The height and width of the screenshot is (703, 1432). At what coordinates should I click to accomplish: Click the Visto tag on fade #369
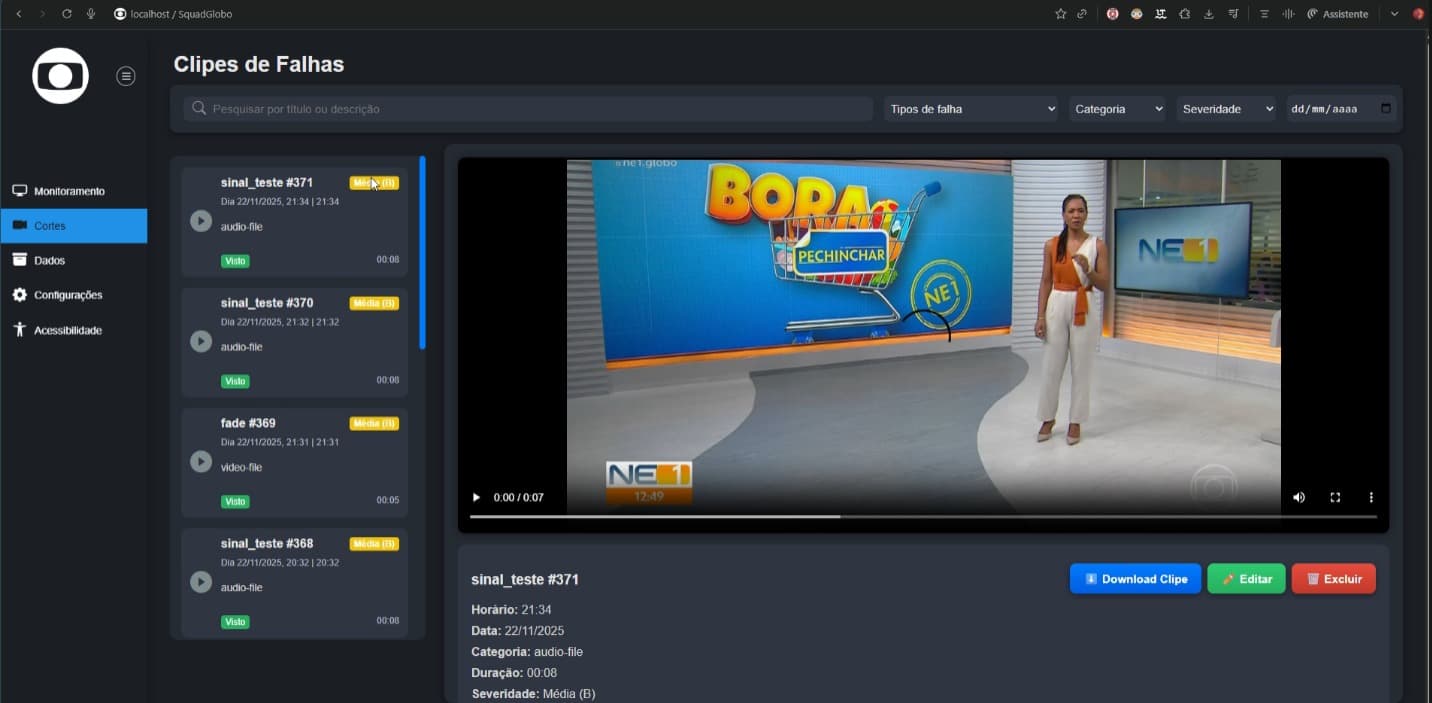[235, 501]
